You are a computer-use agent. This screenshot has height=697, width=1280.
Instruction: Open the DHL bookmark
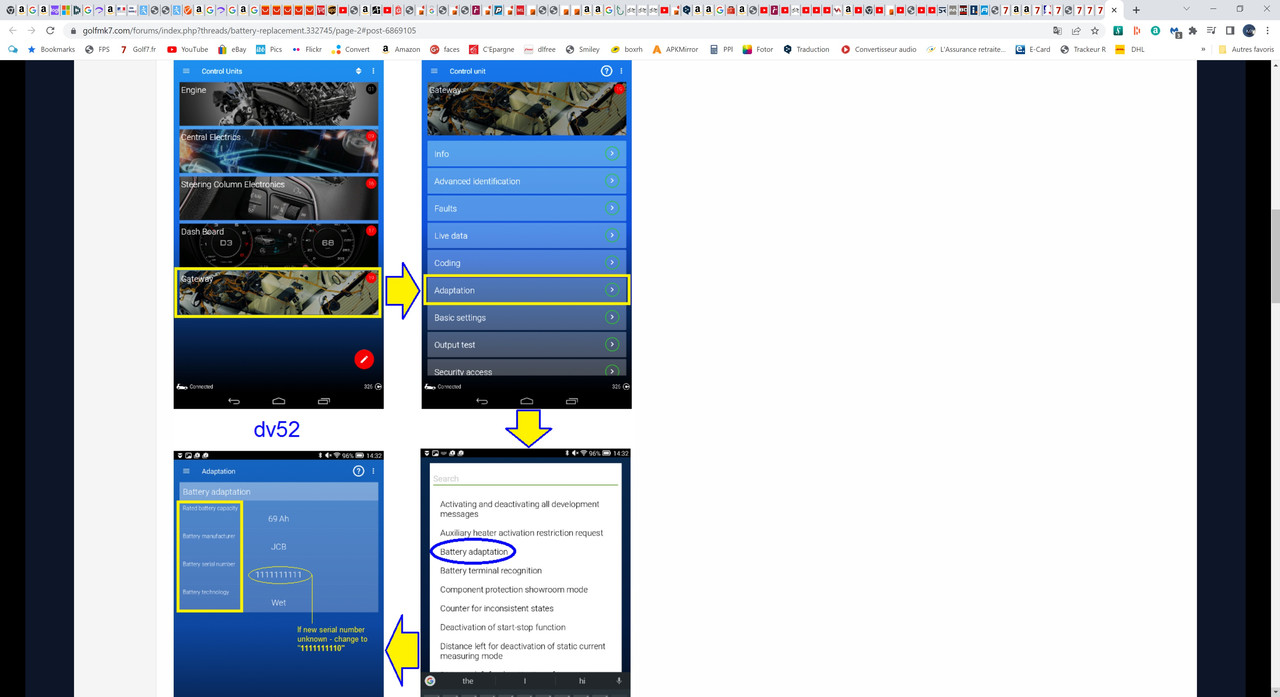pos(1130,49)
